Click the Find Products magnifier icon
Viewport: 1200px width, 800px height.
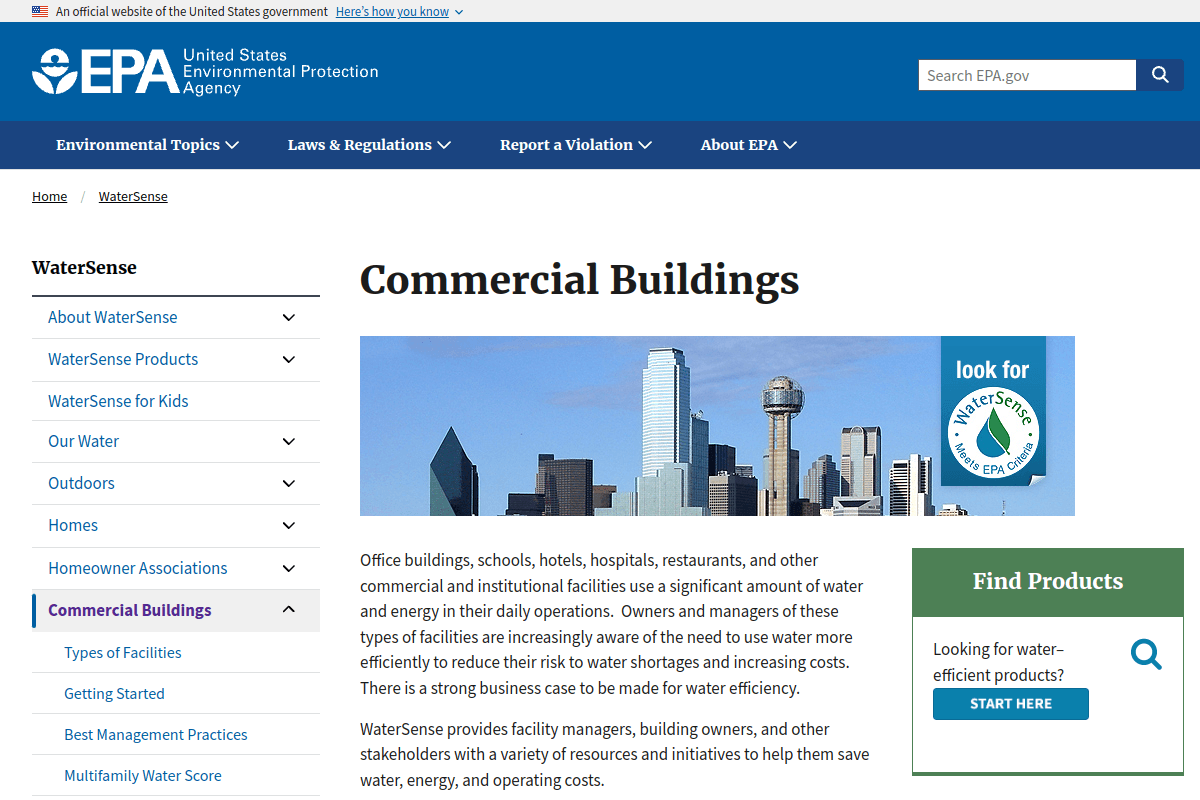tap(1146, 655)
